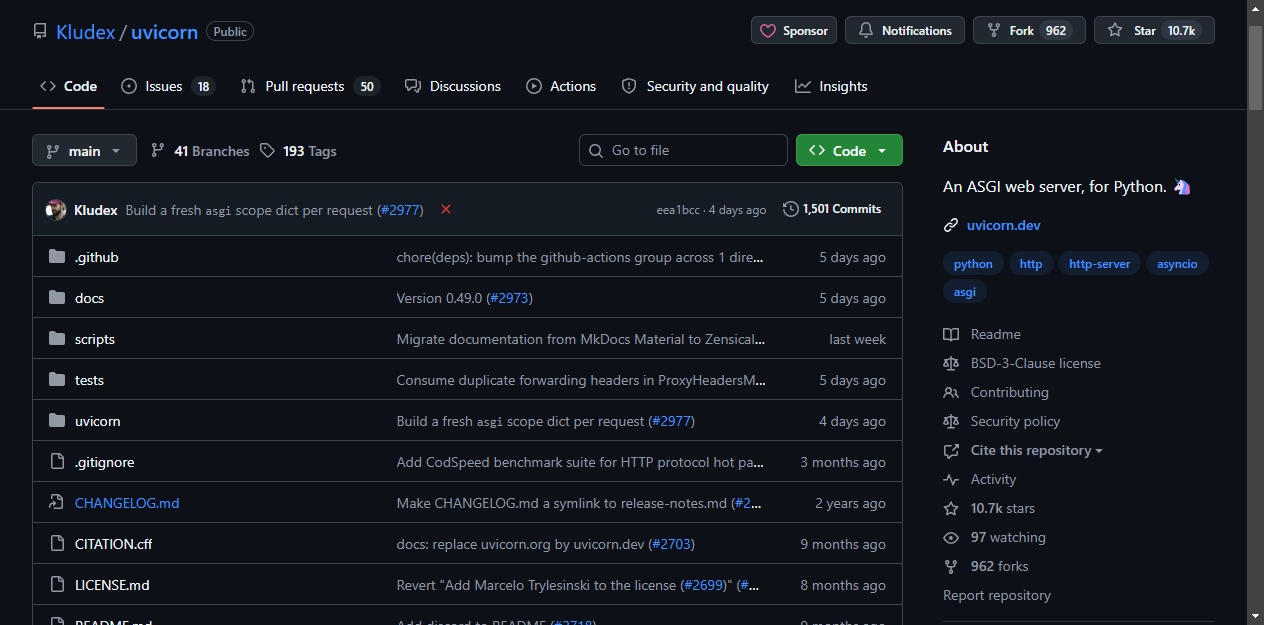Open the docs folder
The image size is (1264, 625).
[89, 298]
